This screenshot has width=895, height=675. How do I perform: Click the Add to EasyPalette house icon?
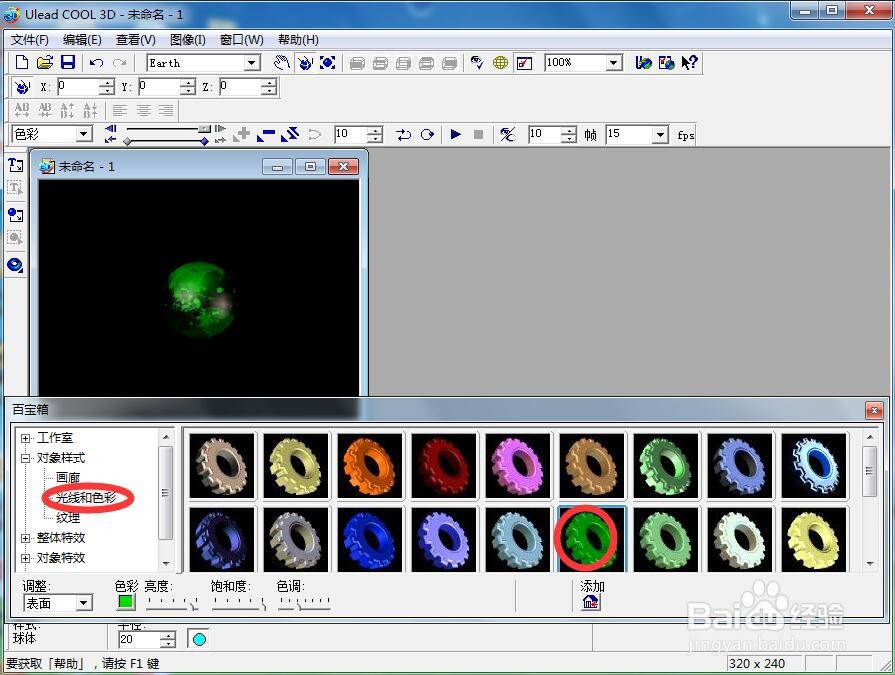[x=591, y=601]
